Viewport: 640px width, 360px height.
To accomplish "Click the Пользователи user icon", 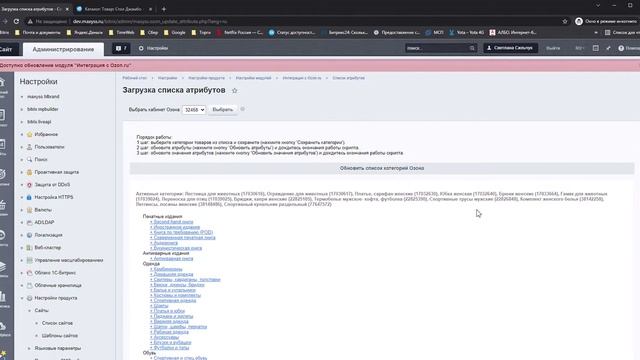I will 29,147.
